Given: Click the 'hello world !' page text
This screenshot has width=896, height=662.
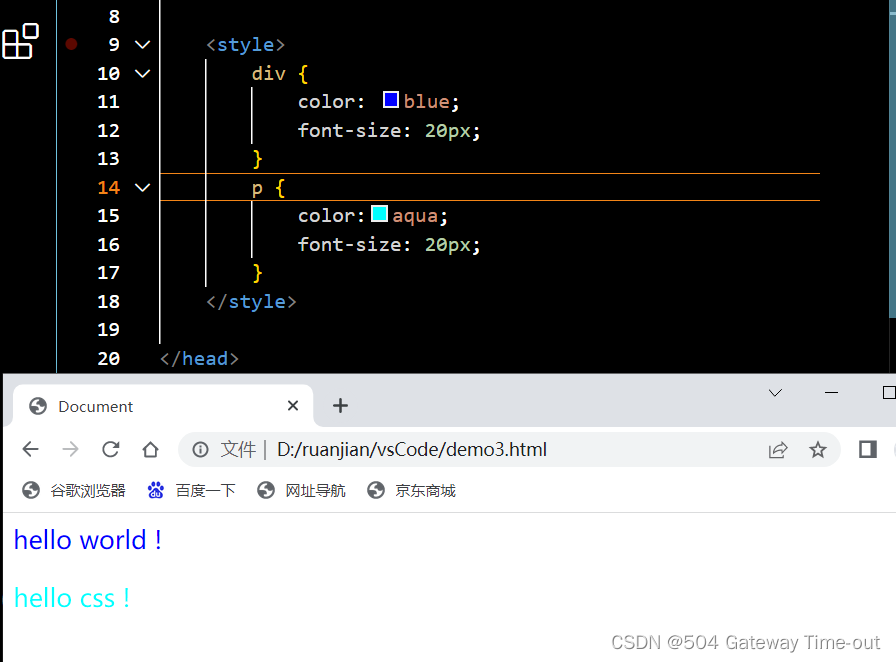Looking at the screenshot, I should (x=87, y=540).
